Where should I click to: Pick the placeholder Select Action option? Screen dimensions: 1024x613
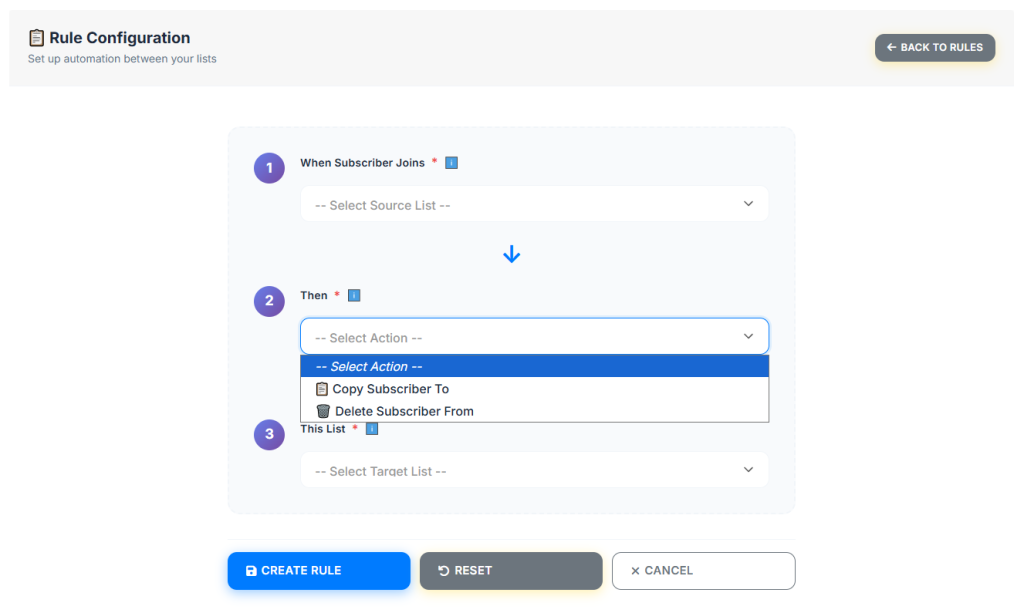coord(369,367)
